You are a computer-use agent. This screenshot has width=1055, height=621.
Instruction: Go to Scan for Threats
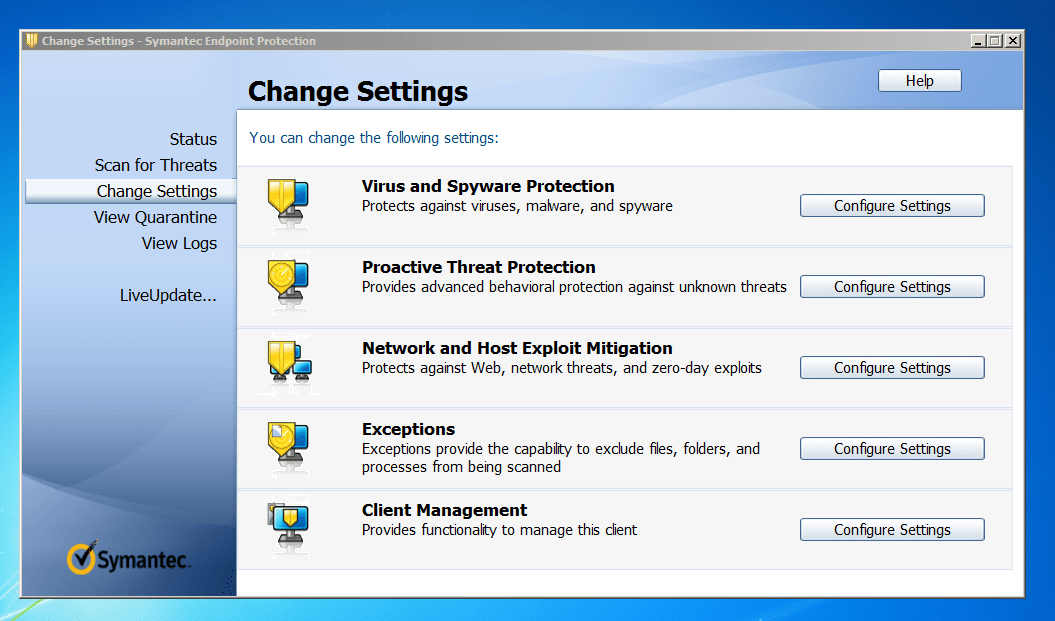(x=155, y=166)
